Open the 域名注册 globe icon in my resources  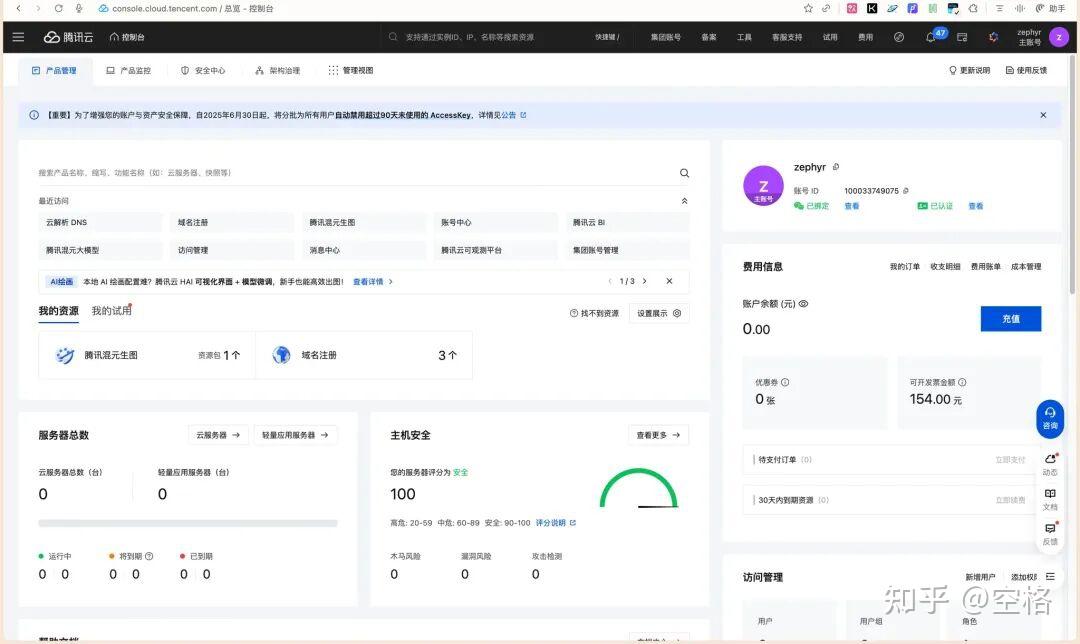pyautogui.click(x=282, y=355)
